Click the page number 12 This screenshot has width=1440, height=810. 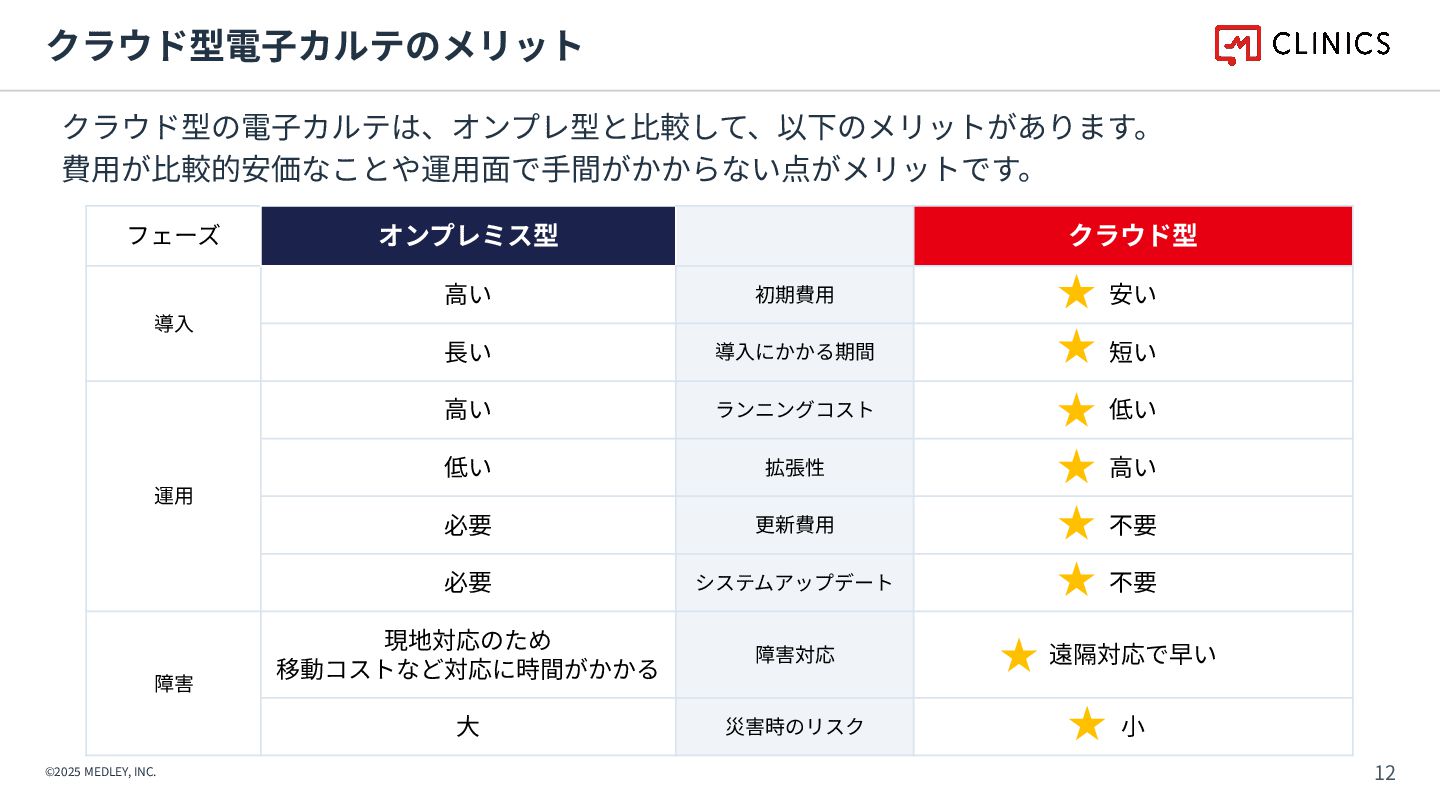point(1385,773)
